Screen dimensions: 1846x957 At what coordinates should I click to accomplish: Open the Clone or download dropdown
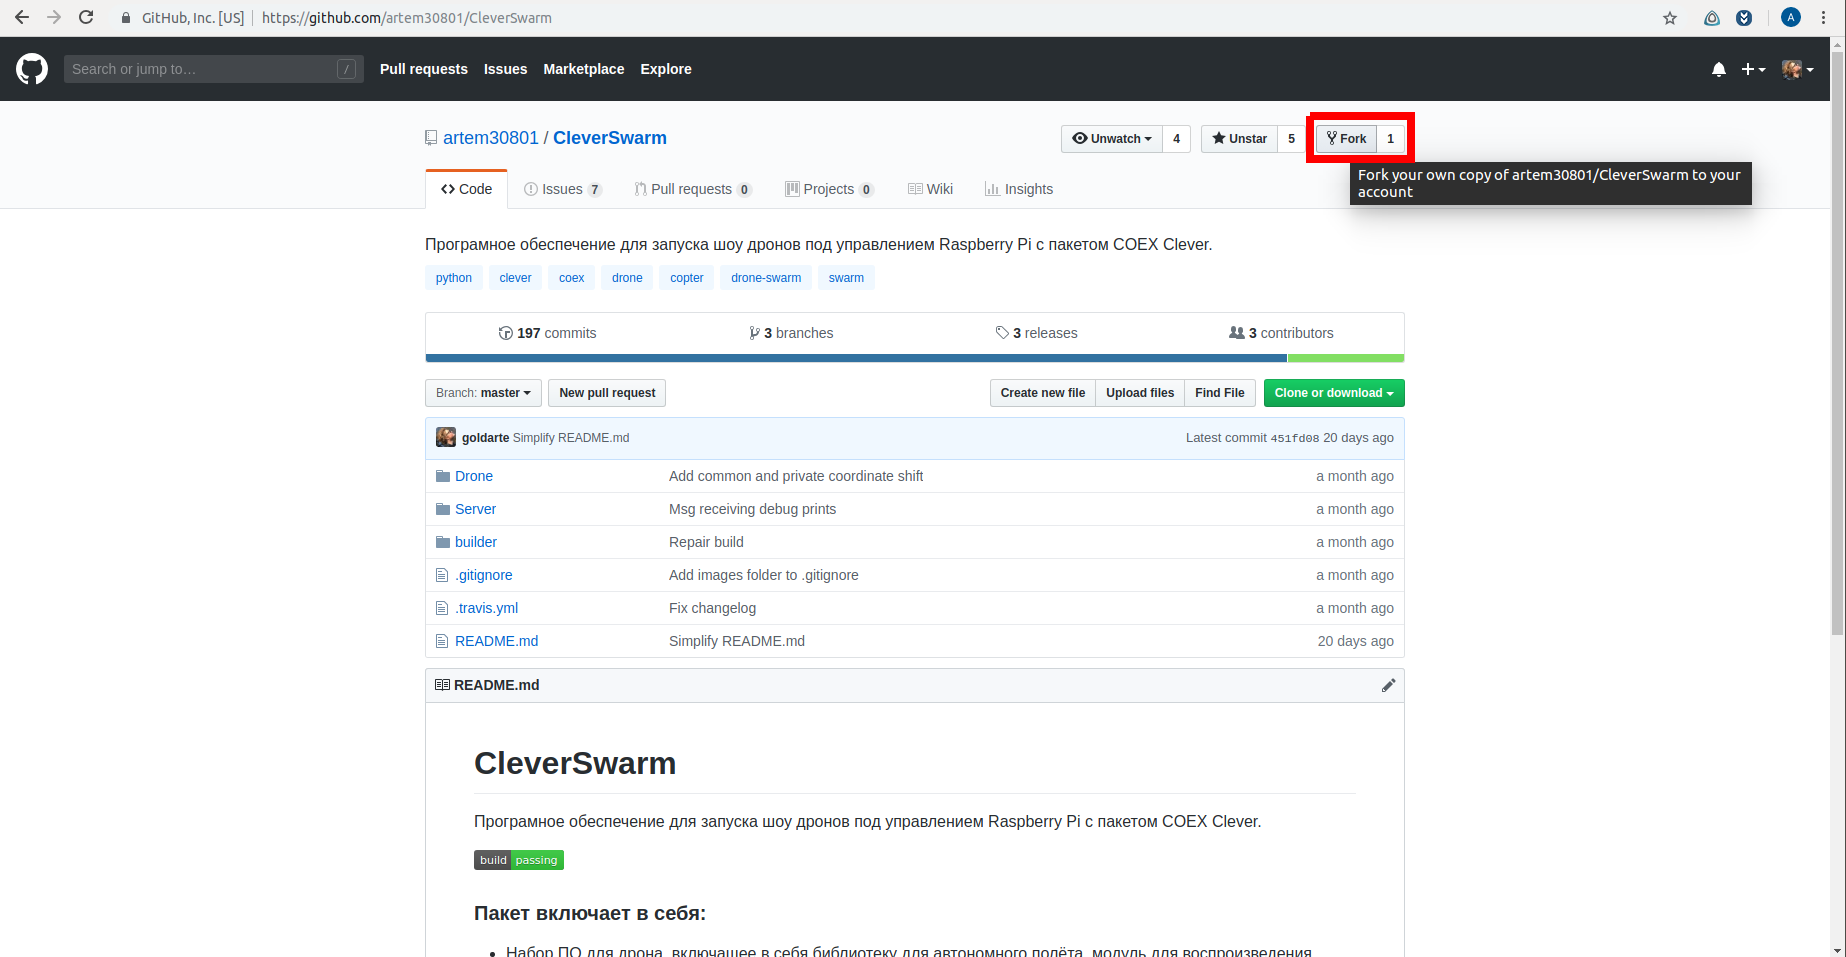tap(1333, 393)
